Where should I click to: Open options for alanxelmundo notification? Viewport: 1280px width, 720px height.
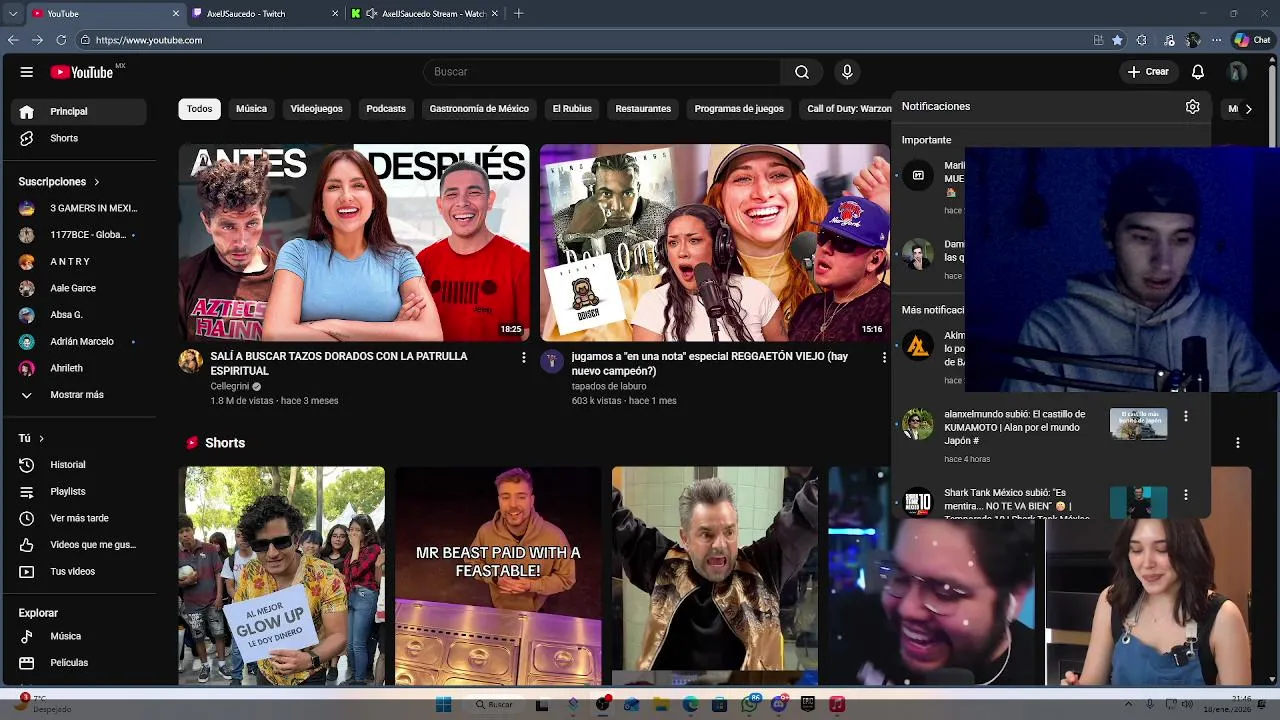(x=1186, y=416)
